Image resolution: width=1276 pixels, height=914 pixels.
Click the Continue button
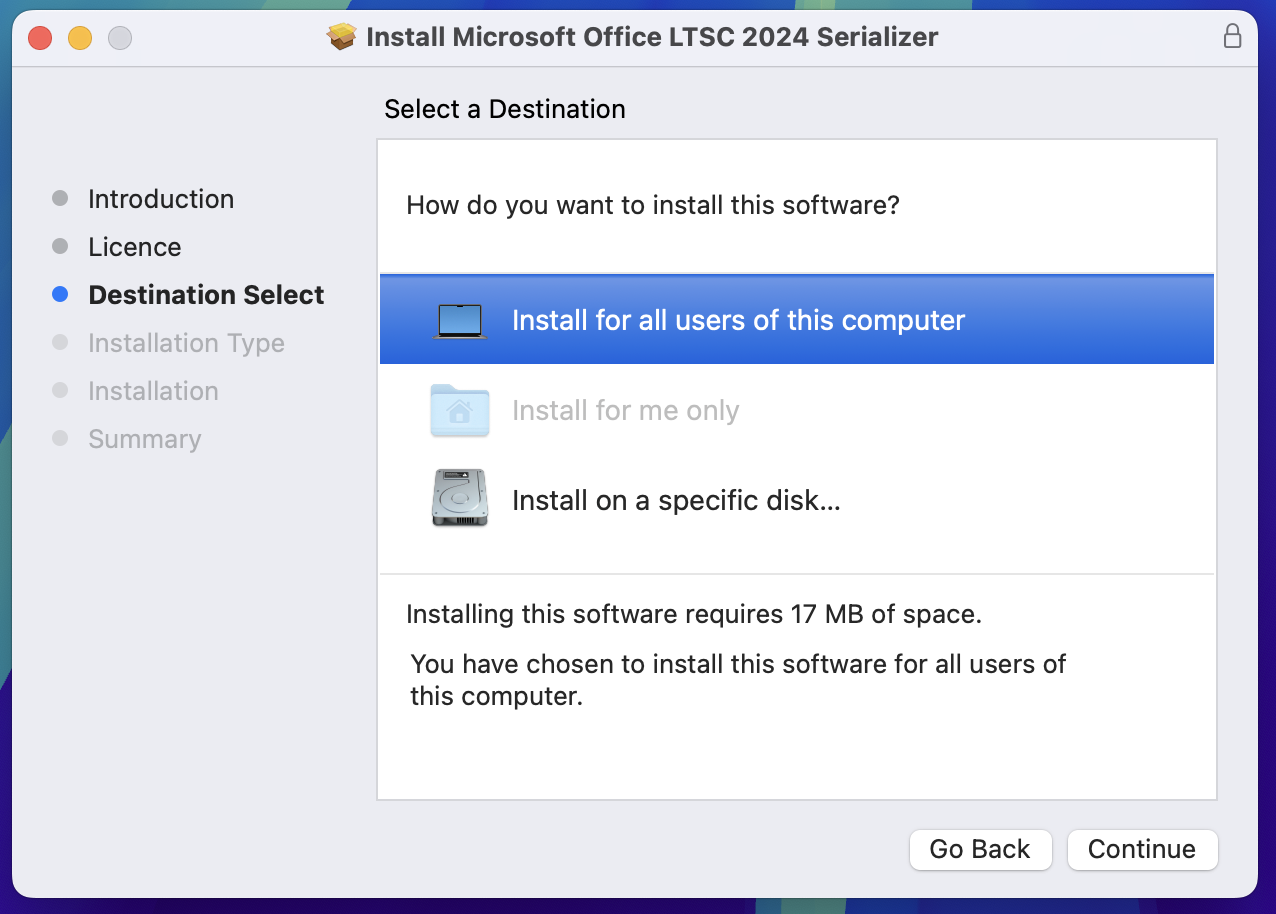(x=1142, y=849)
